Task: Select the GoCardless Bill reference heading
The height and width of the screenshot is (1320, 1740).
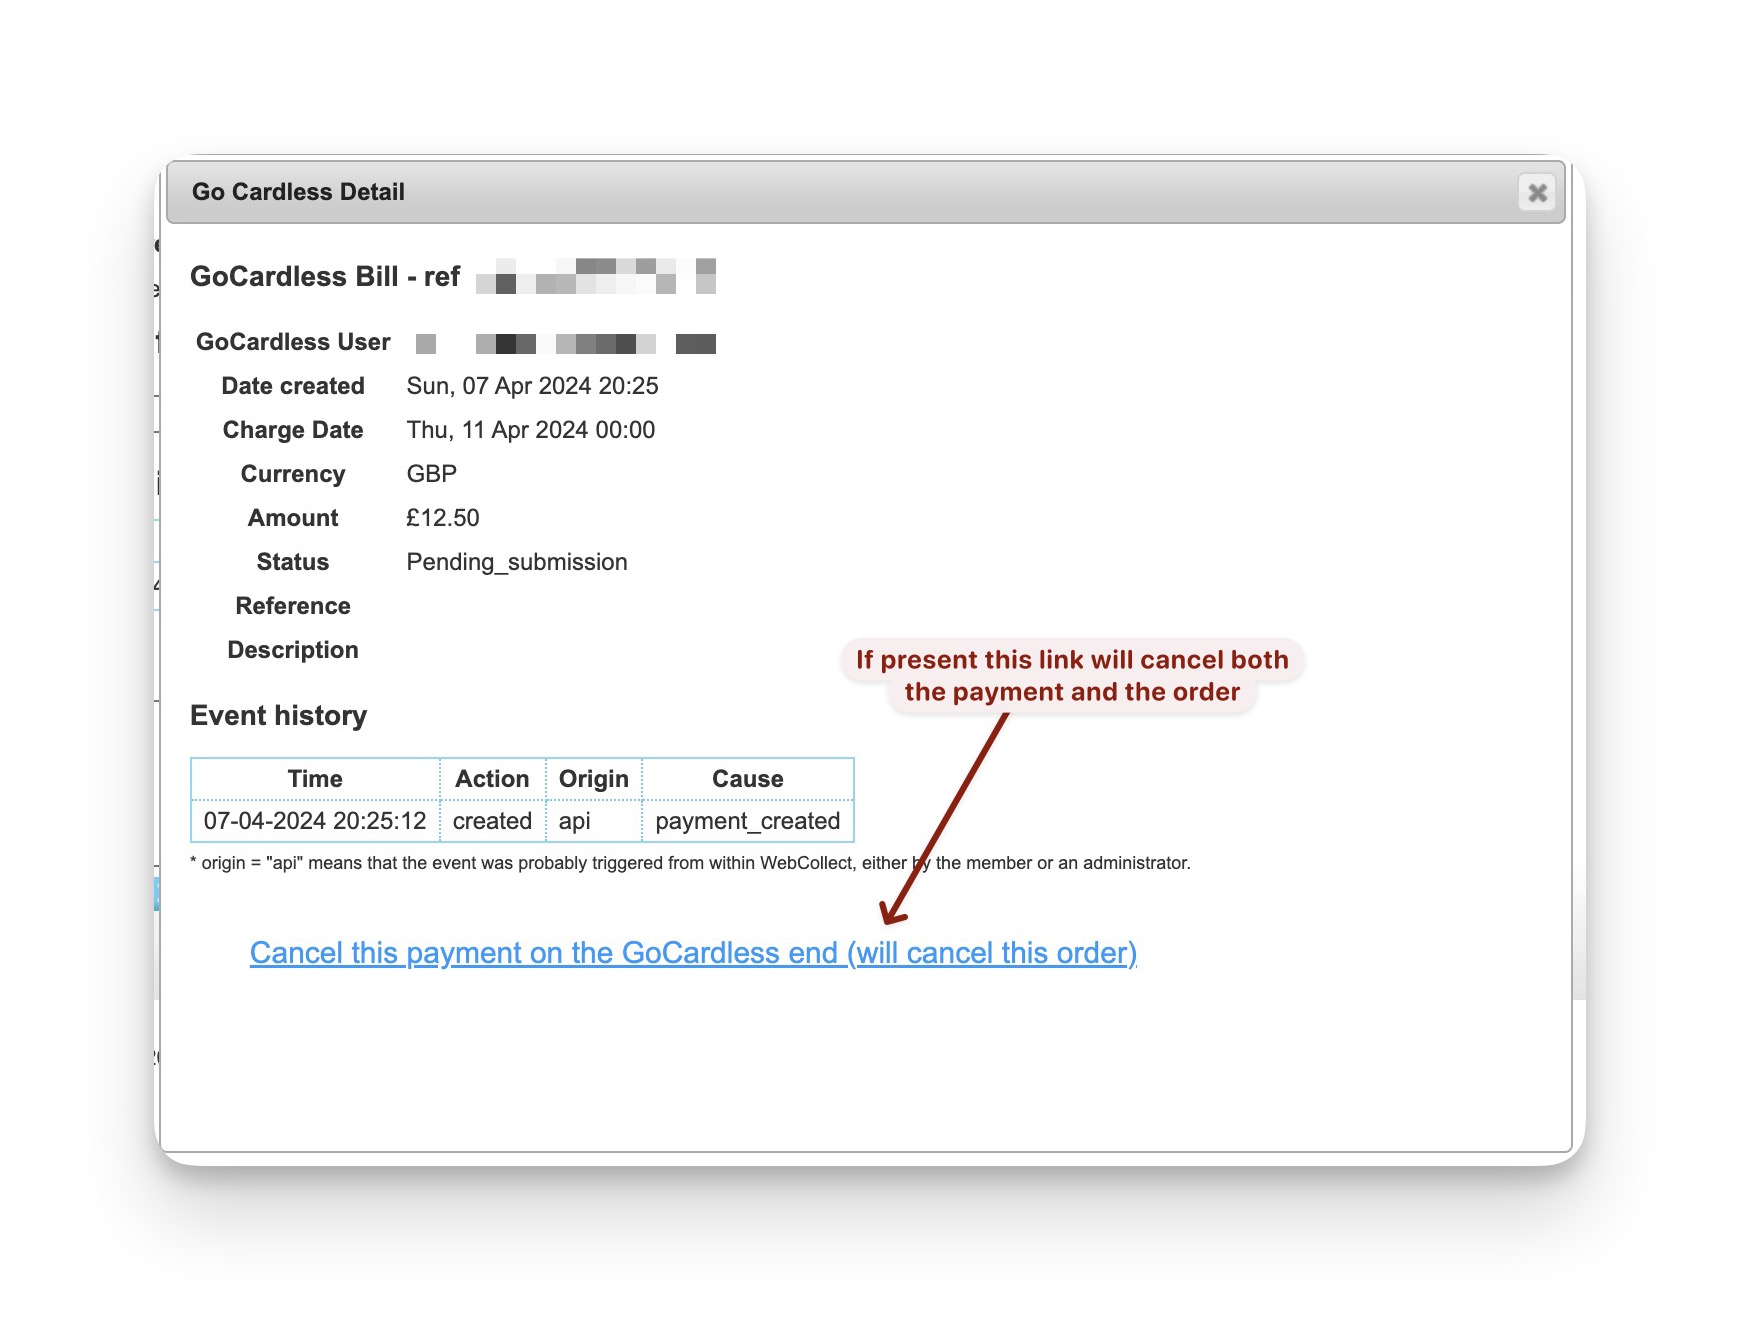Action: (325, 276)
